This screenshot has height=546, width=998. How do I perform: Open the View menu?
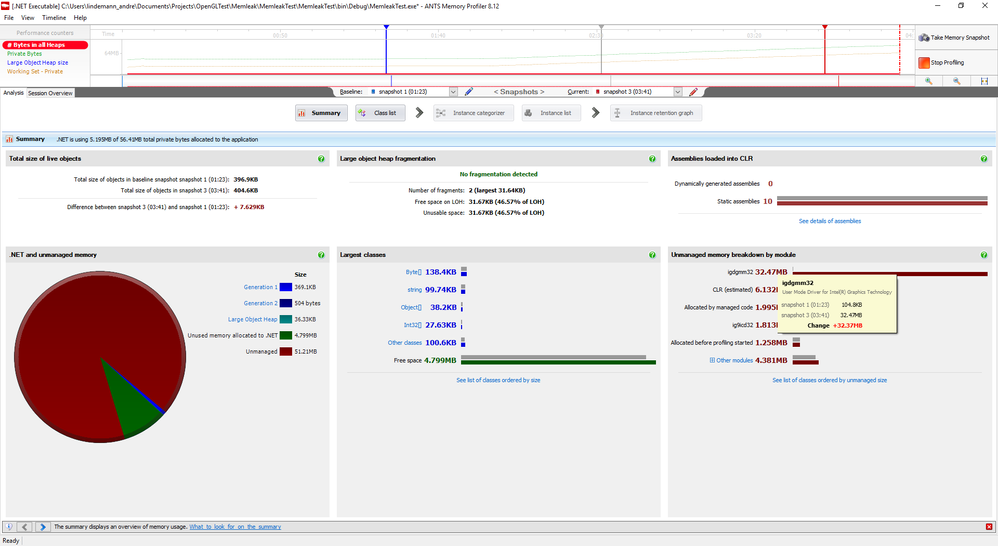coord(28,18)
